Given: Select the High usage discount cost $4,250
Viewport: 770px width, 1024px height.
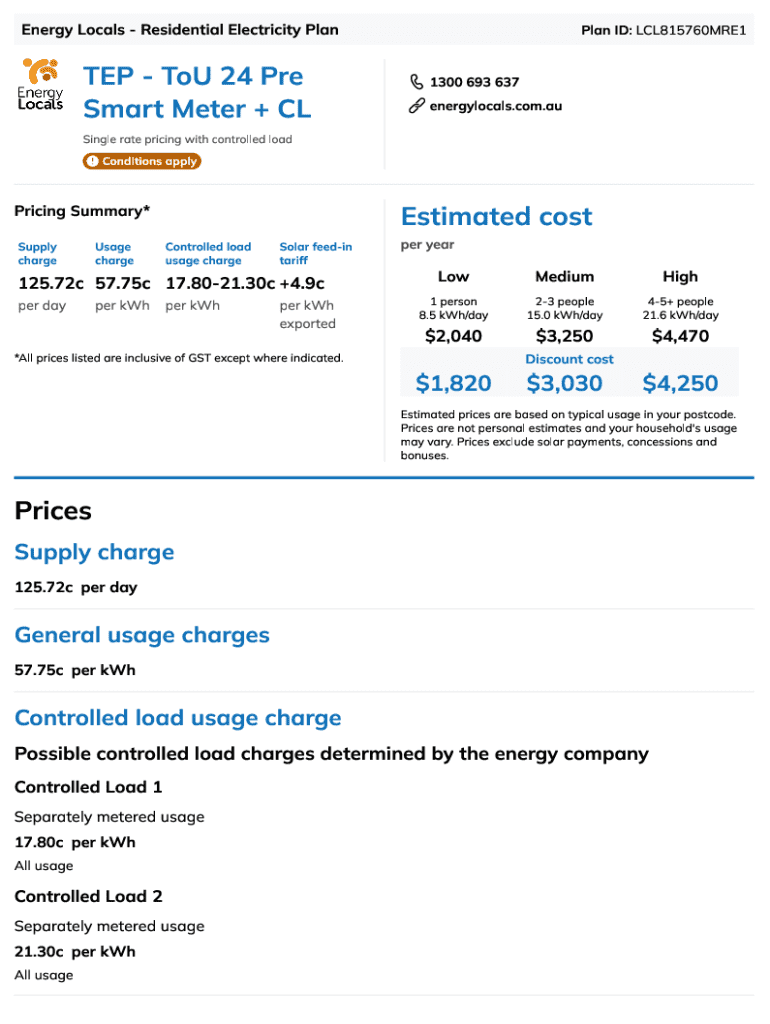Looking at the screenshot, I should 680,383.
